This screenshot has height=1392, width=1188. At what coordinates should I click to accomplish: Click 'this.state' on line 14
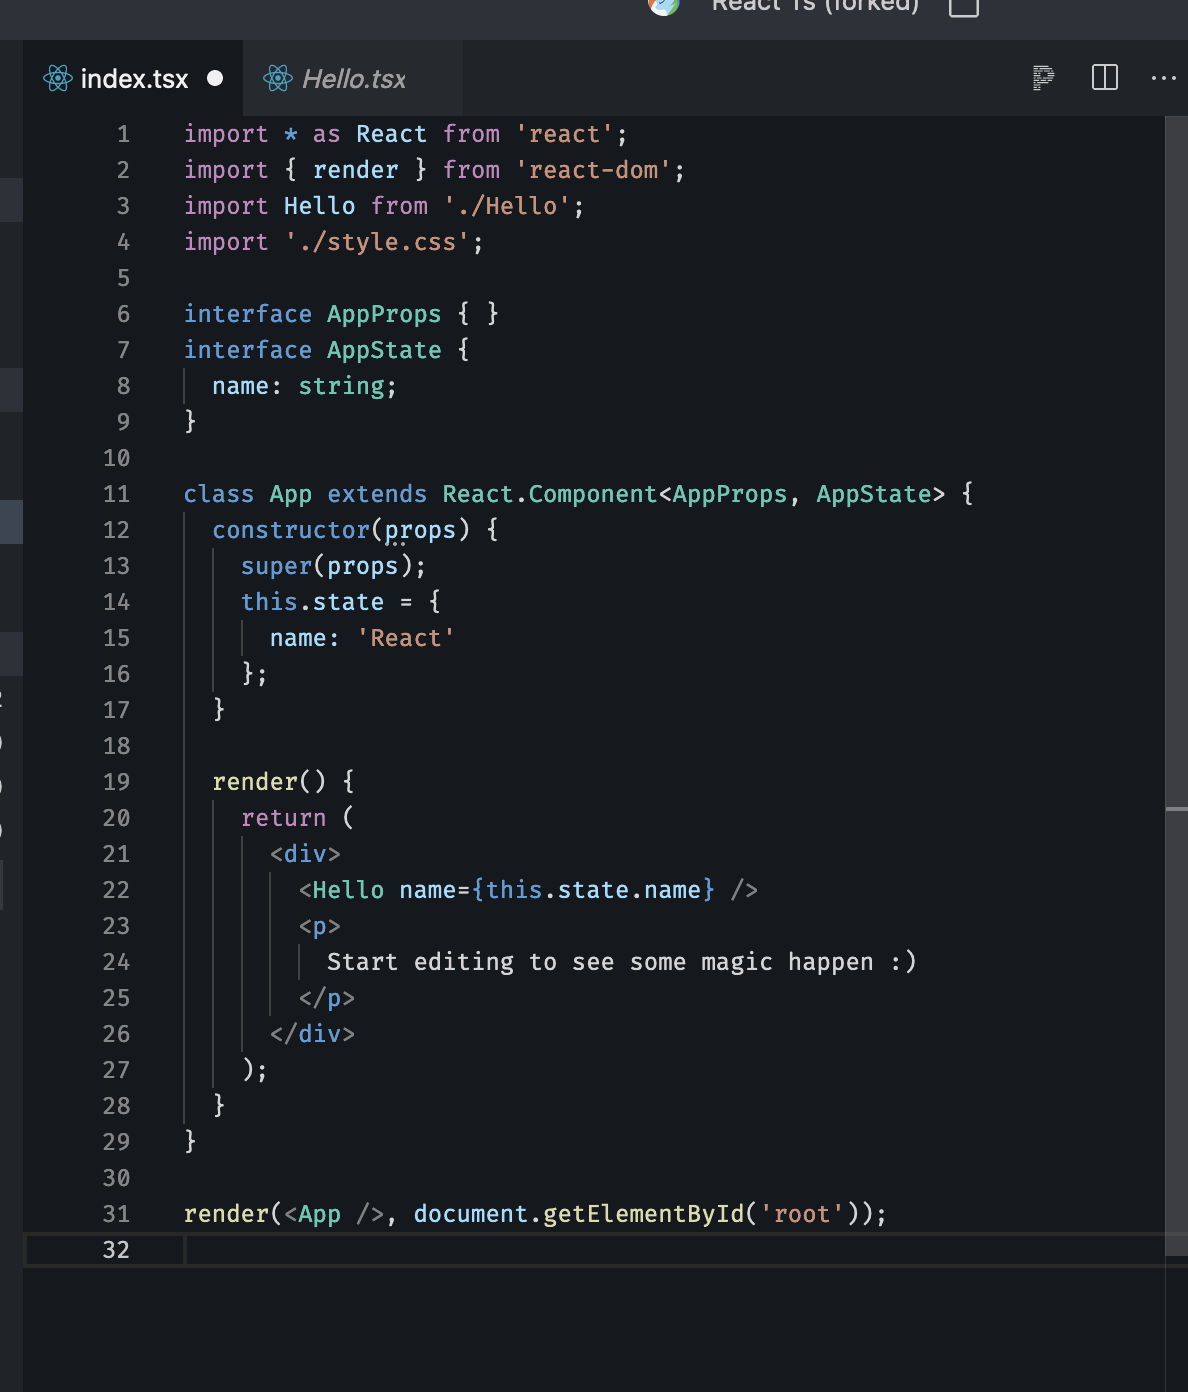(x=312, y=602)
